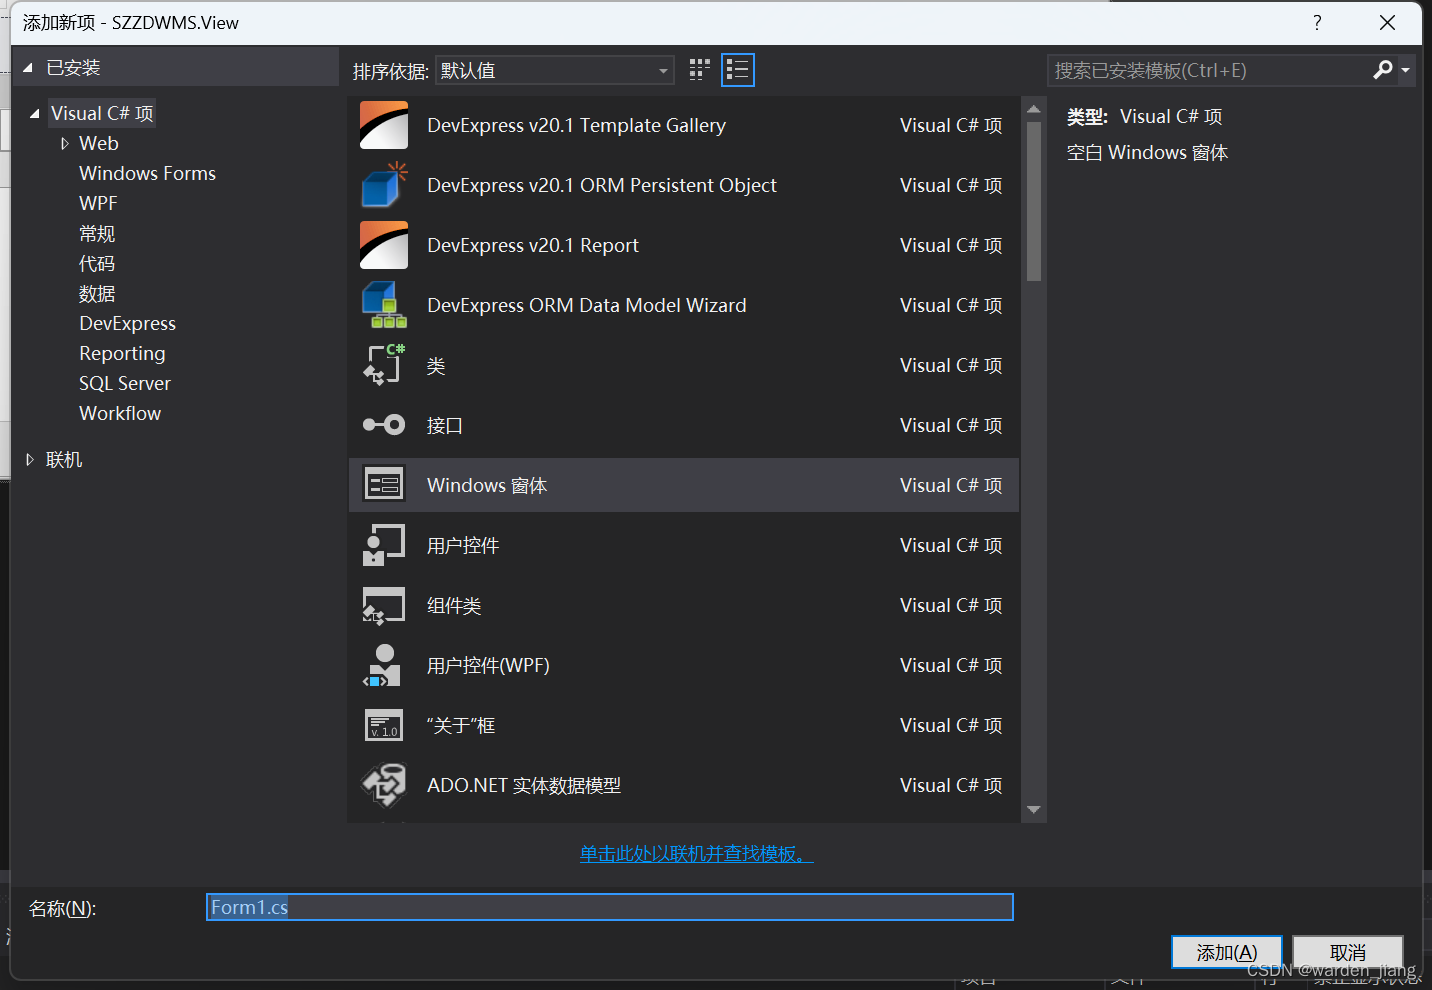The image size is (1432, 990).
Task: Click the DevExpress Template Gallery icon
Action: pyautogui.click(x=384, y=125)
